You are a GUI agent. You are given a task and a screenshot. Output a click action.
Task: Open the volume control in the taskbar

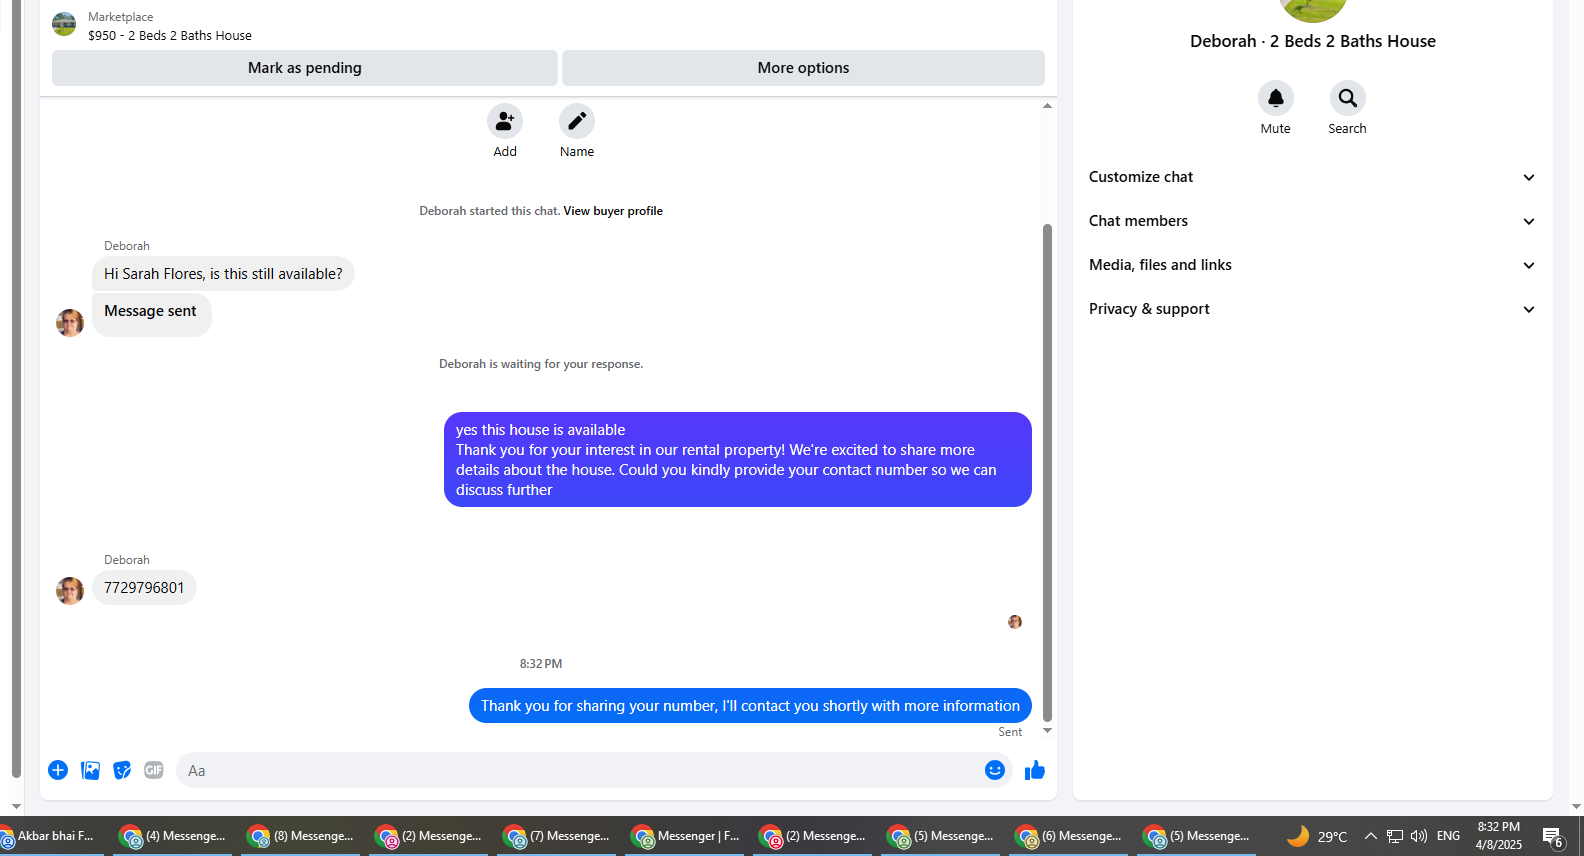pos(1418,836)
